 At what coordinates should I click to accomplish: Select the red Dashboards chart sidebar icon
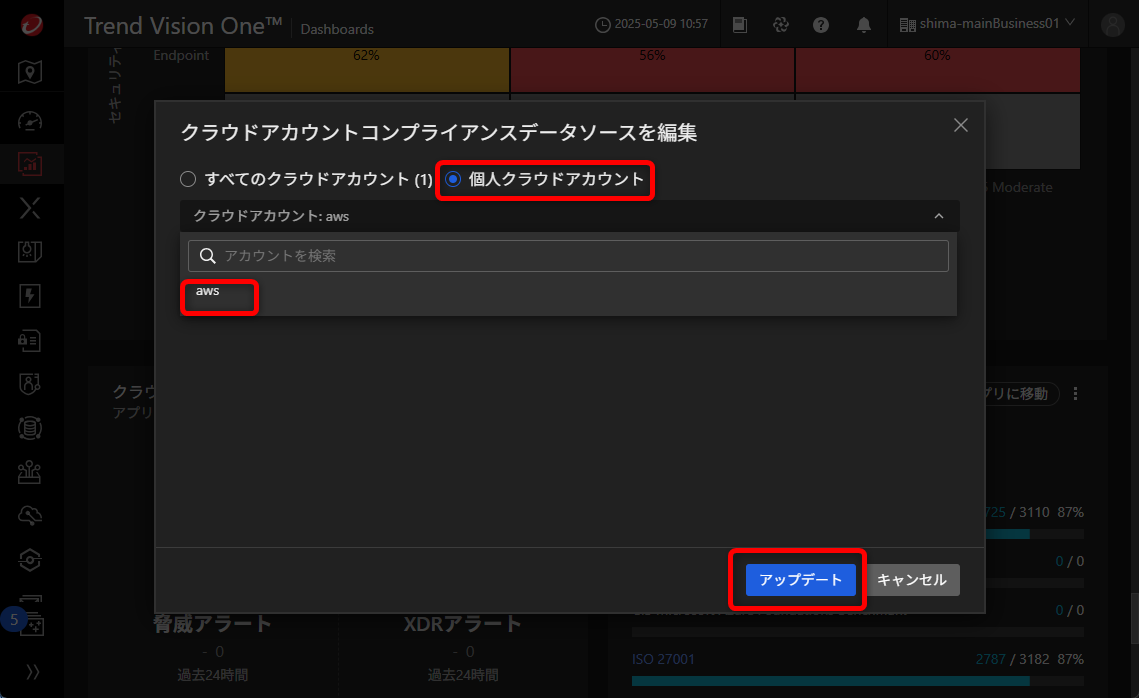(30, 164)
